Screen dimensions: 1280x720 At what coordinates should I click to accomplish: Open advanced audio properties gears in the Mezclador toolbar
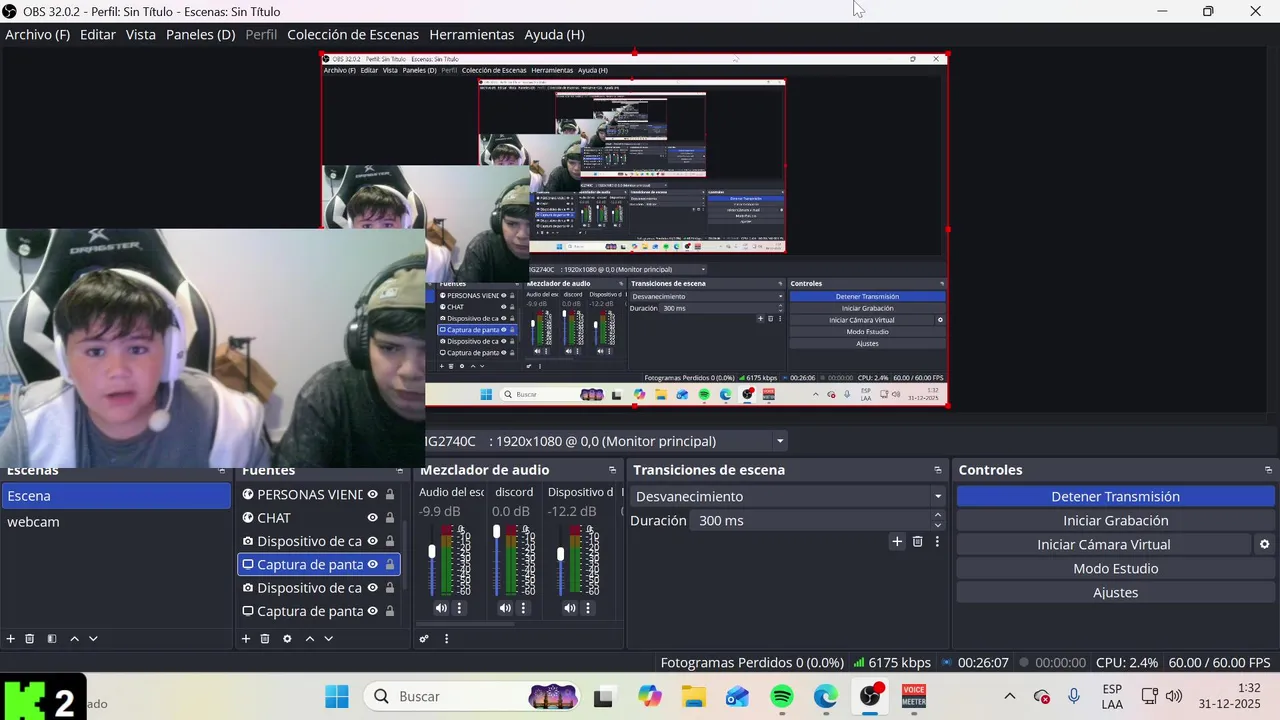[424, 639]
